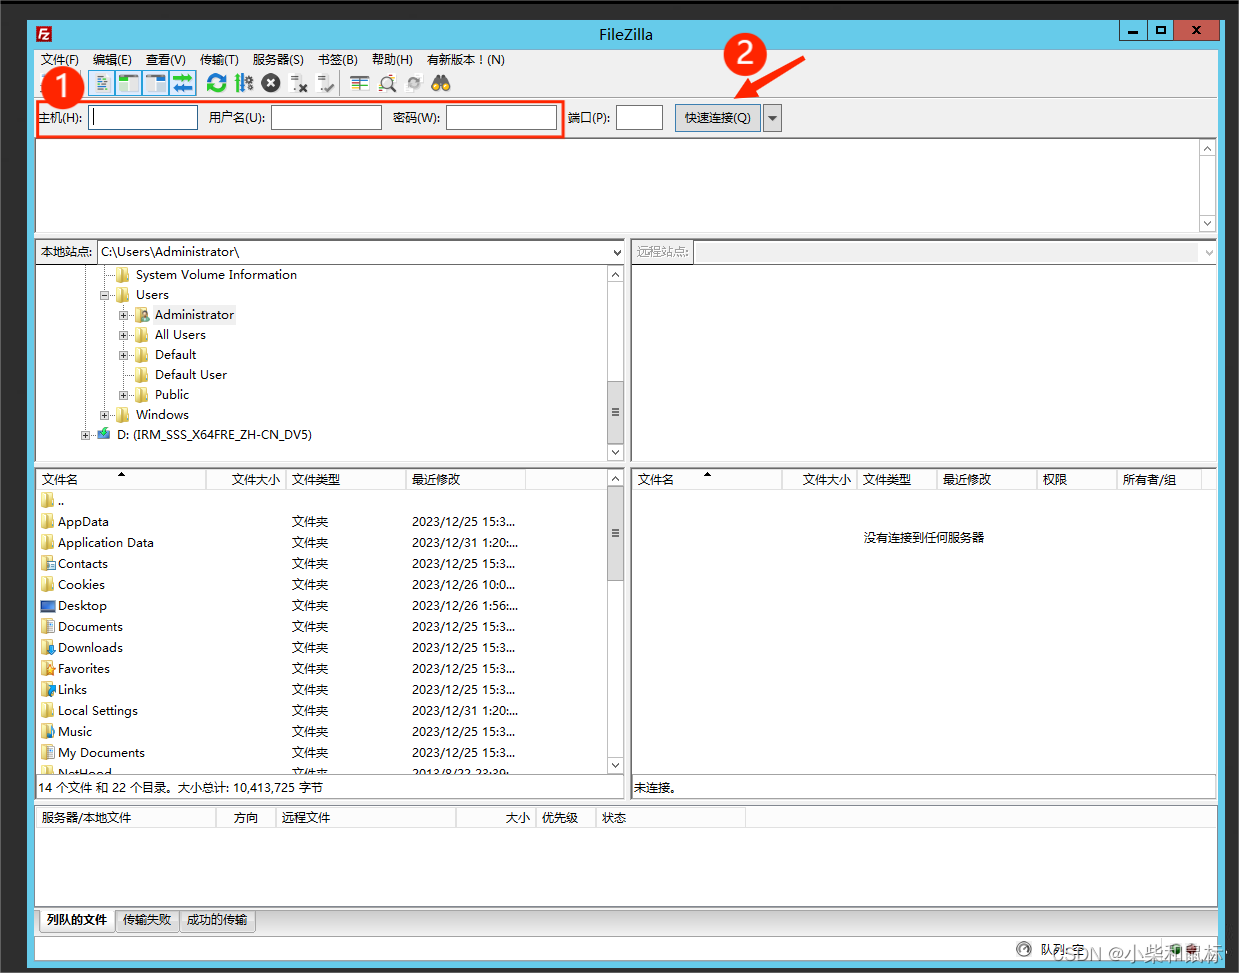Click the green refresh file lists icon

[216, 83]
